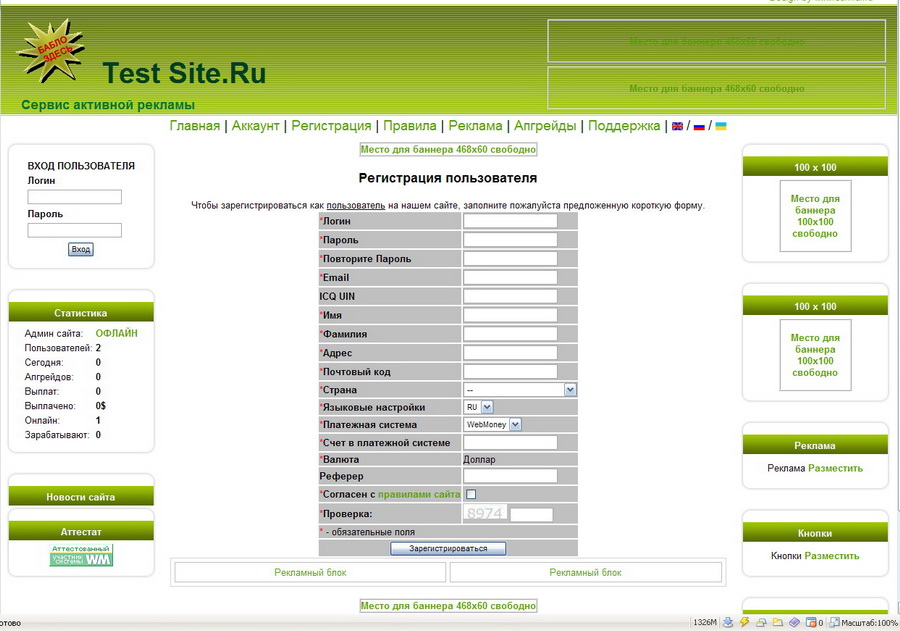Click the starburst site logo

(x=51, y=50)
